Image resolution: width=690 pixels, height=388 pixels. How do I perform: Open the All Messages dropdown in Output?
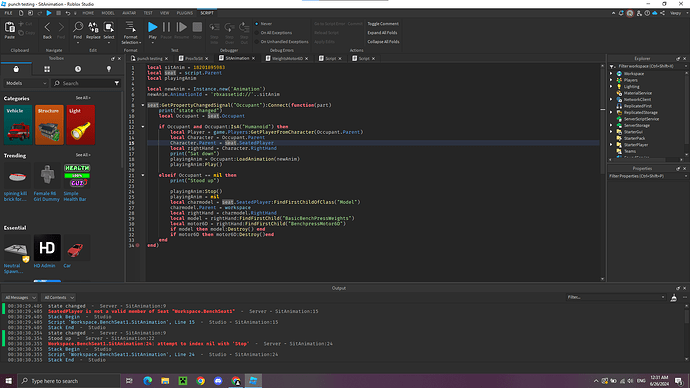(20, 298)
